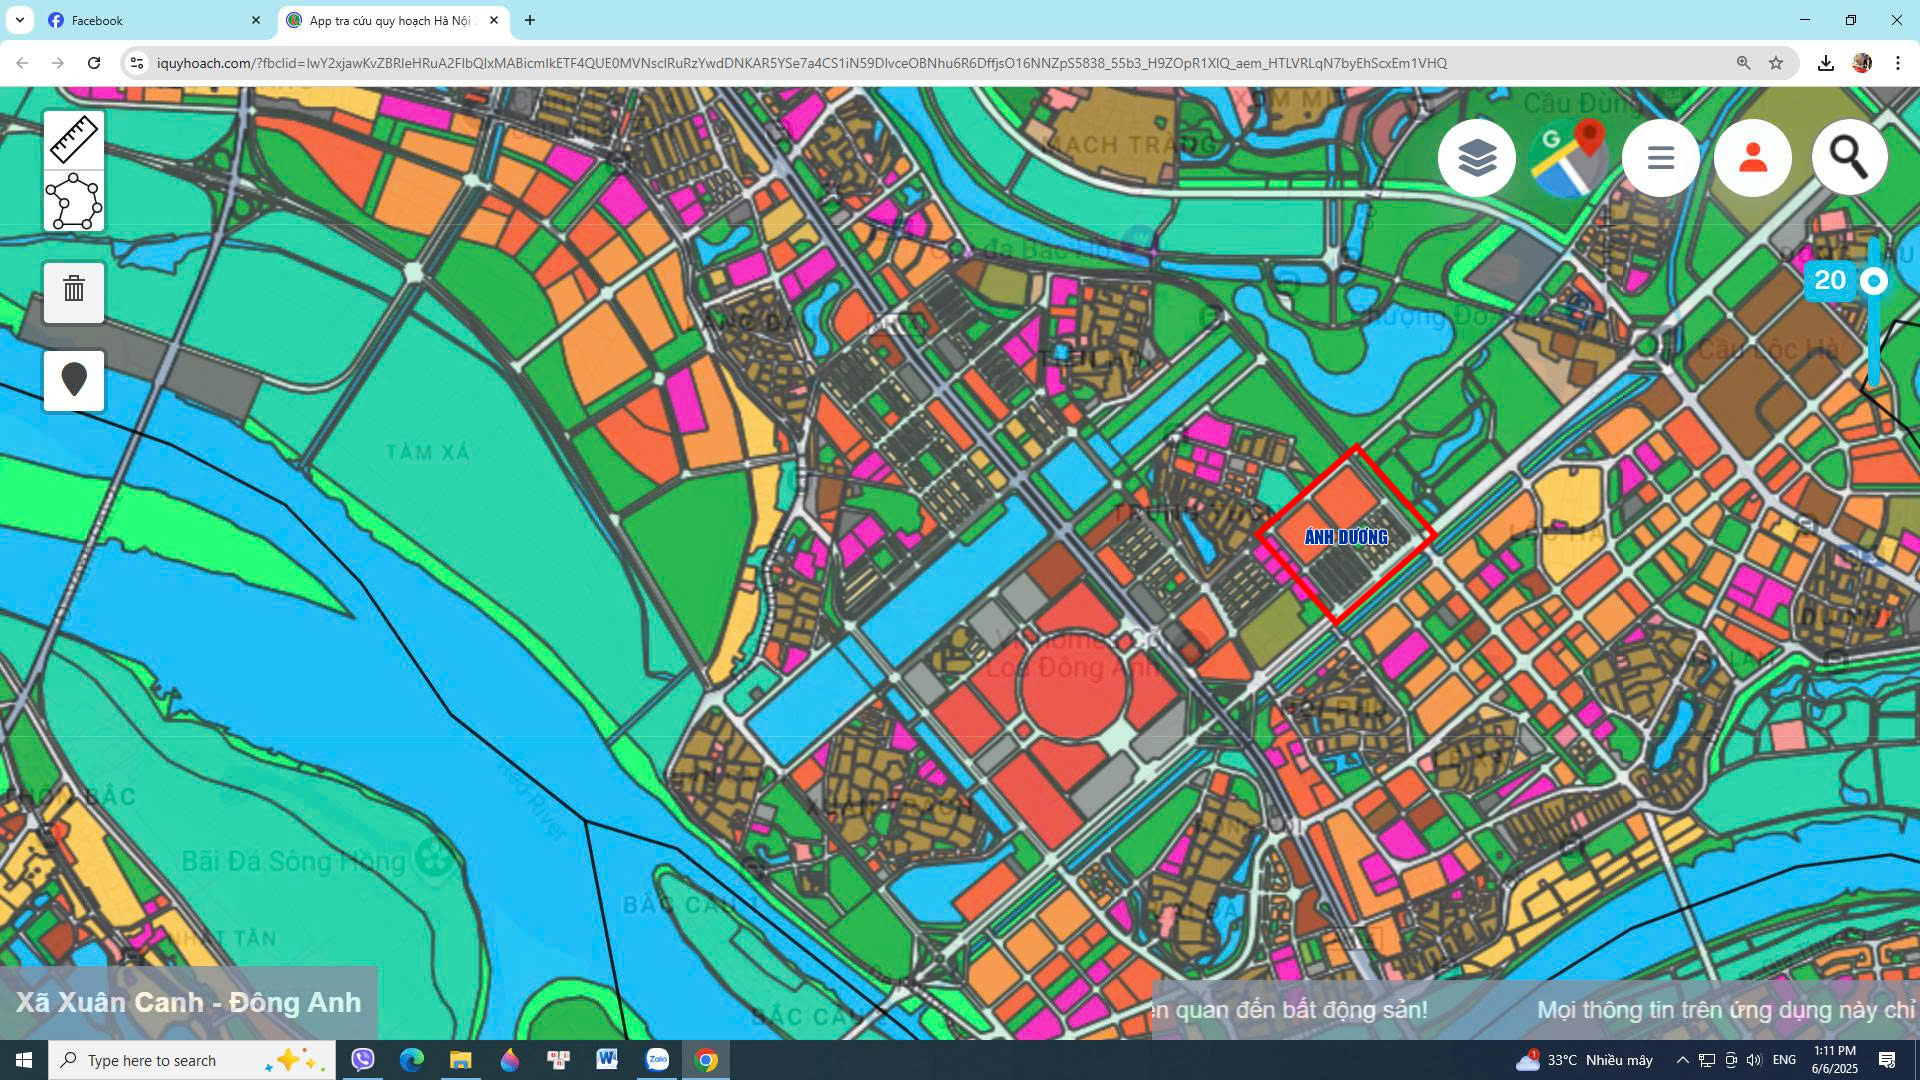
Task: Click the magnifier search button on map
Action: click(x=1848, y=157)
